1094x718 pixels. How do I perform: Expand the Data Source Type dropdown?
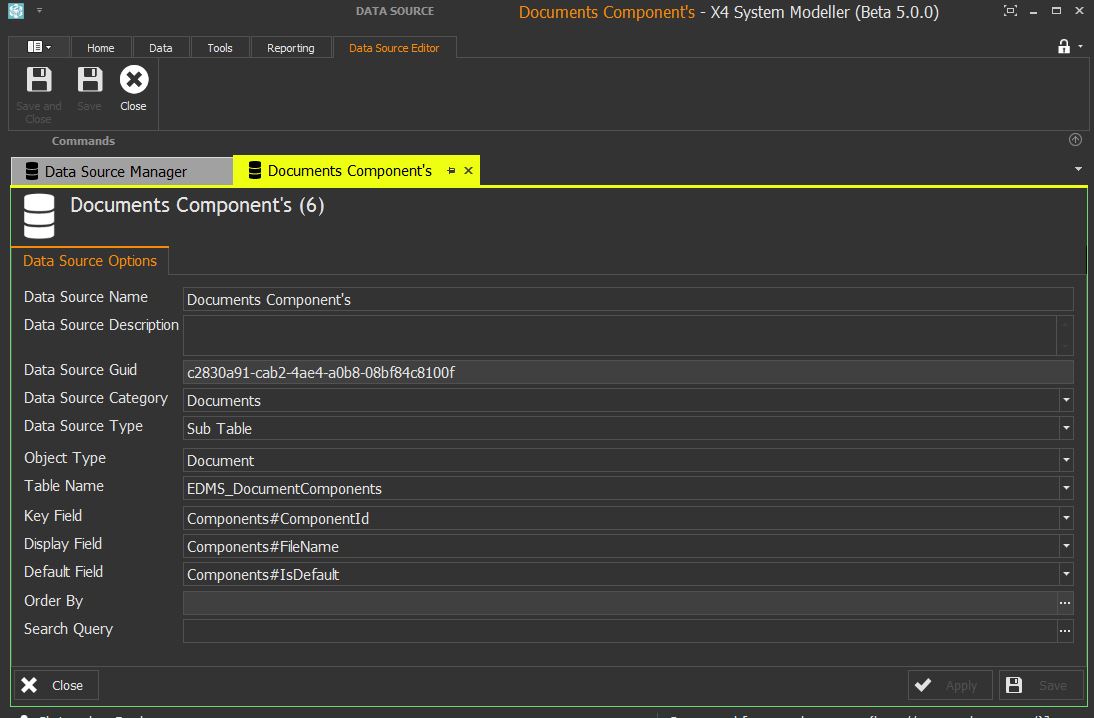pos(1066,428)
